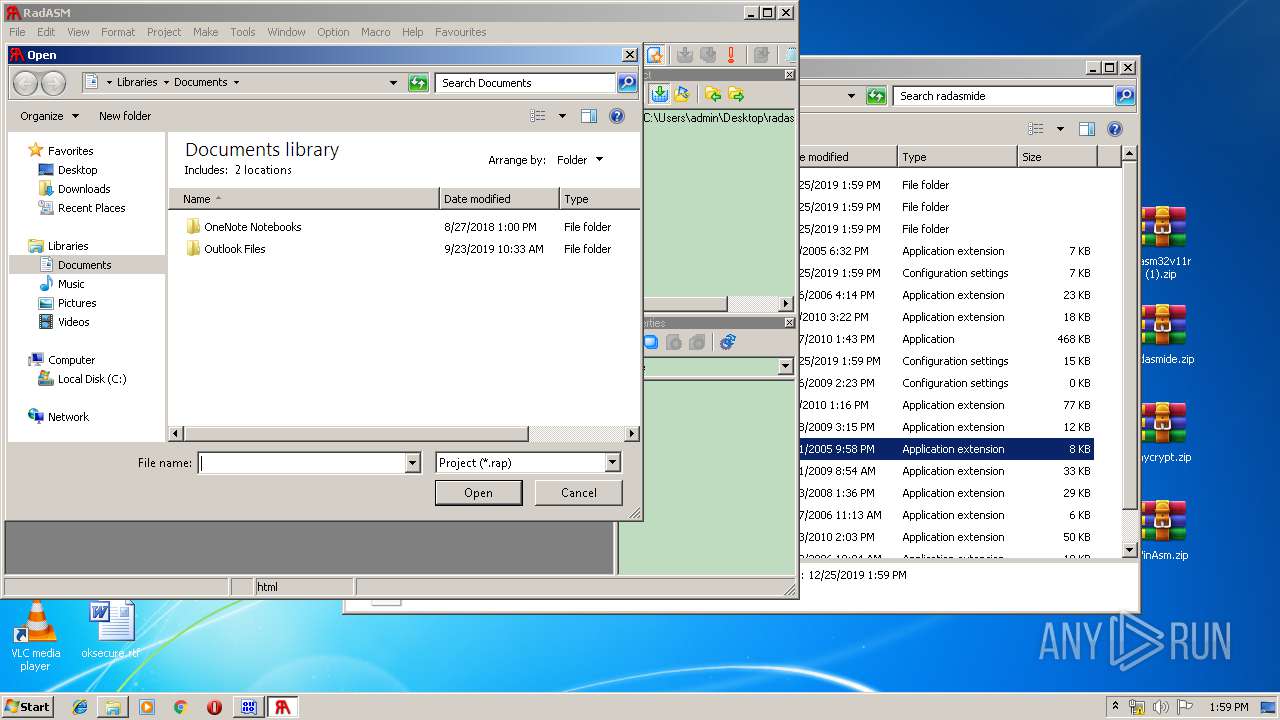This screenshot has width=1280, height=720.
Task: Expand the File name combo box list
Action: point(412,463)
